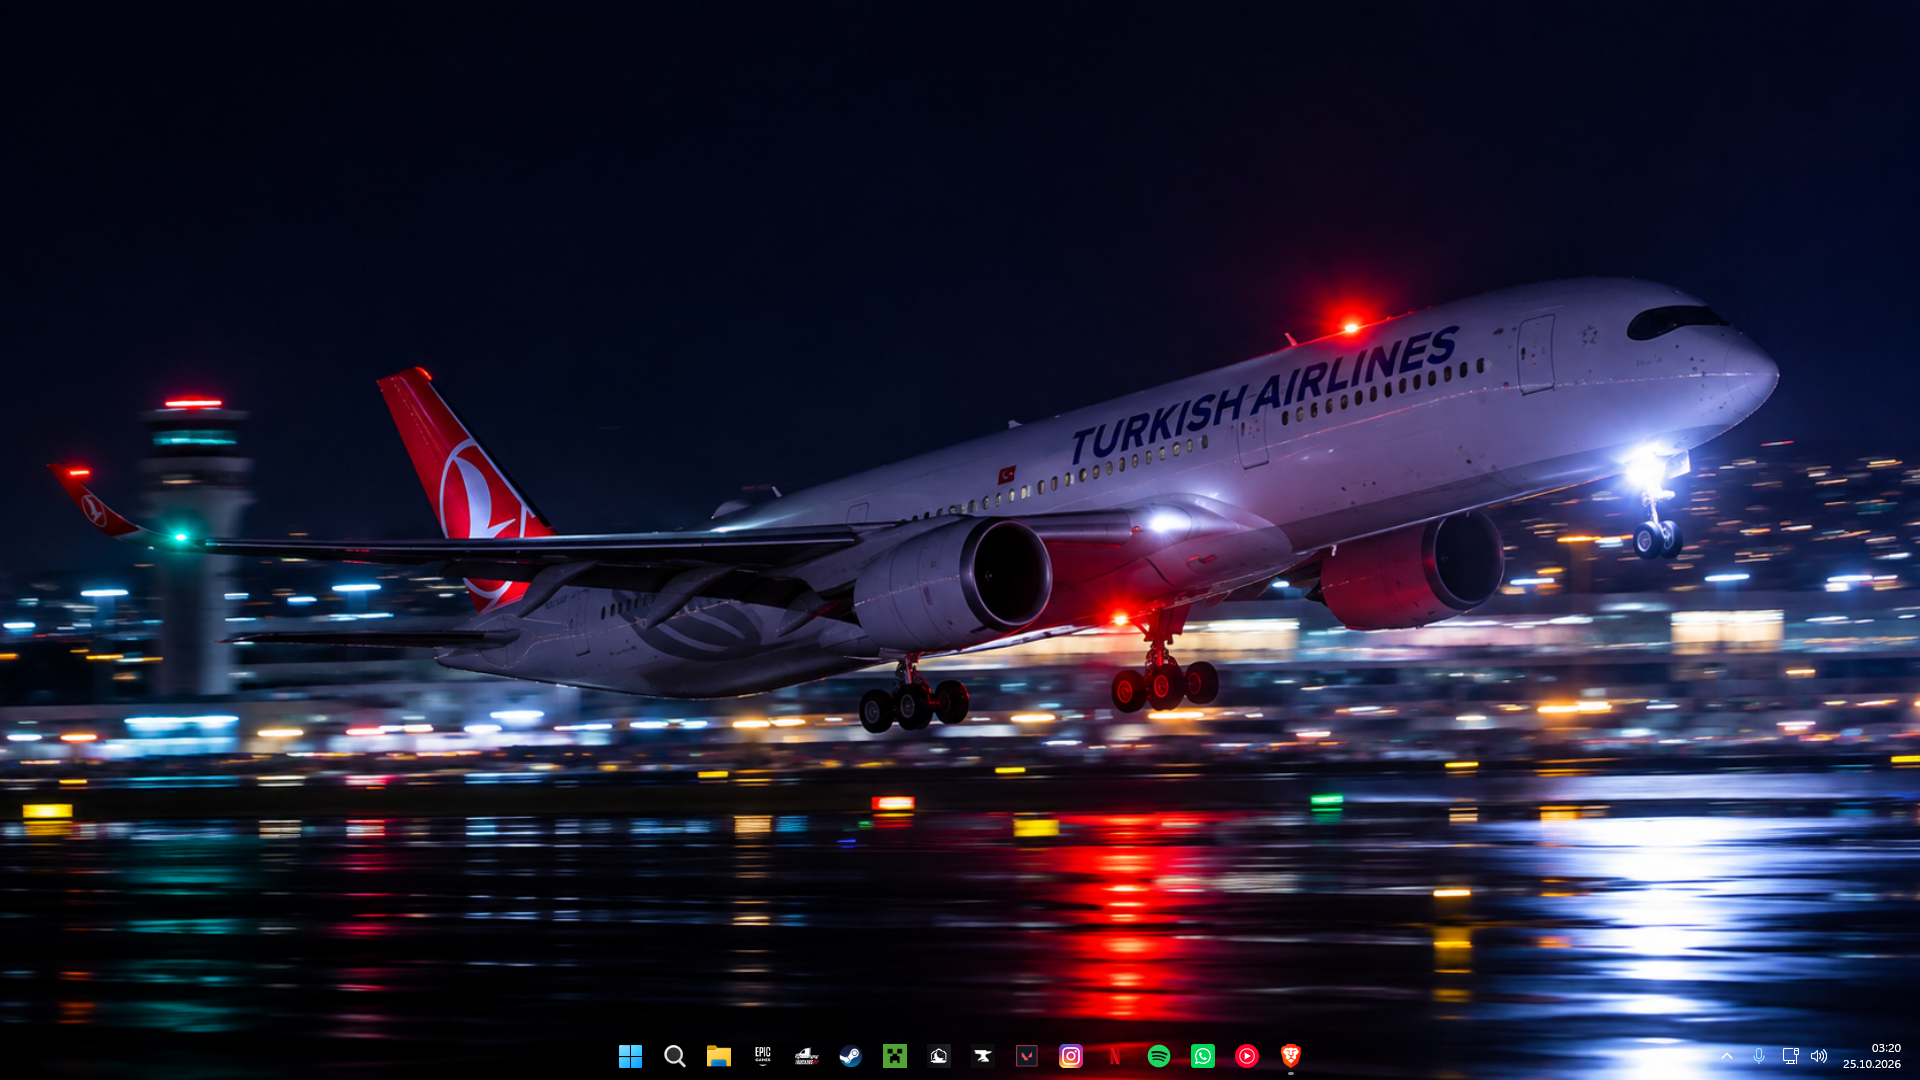Open the Epic Games Launcher
This screenshot has width=1920, height=1080.
click(x=763, y=1056)
